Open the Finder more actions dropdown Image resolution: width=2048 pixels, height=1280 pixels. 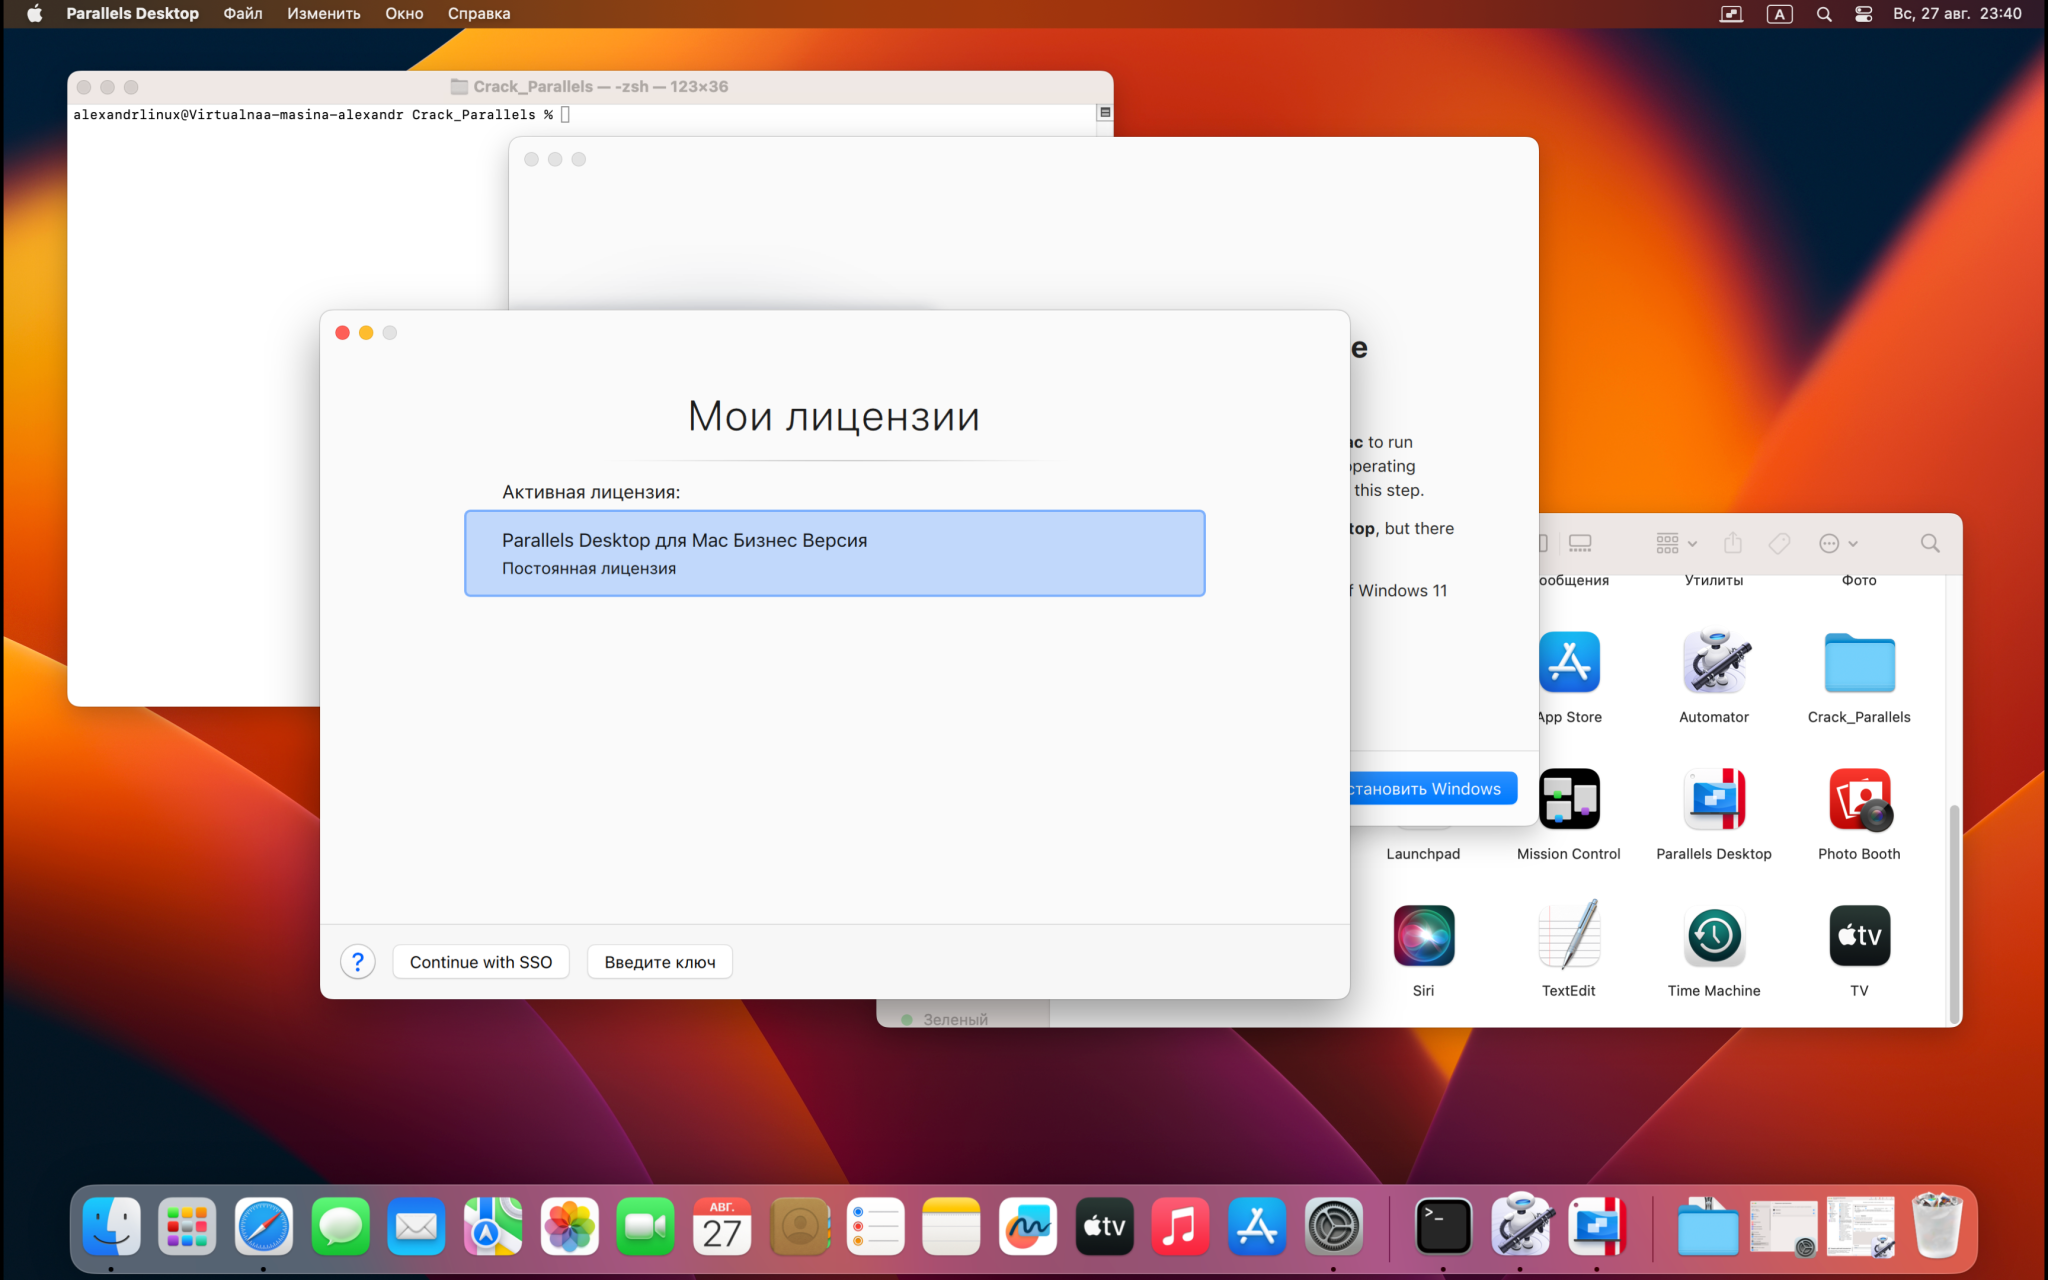click(x=1838, y=543)
